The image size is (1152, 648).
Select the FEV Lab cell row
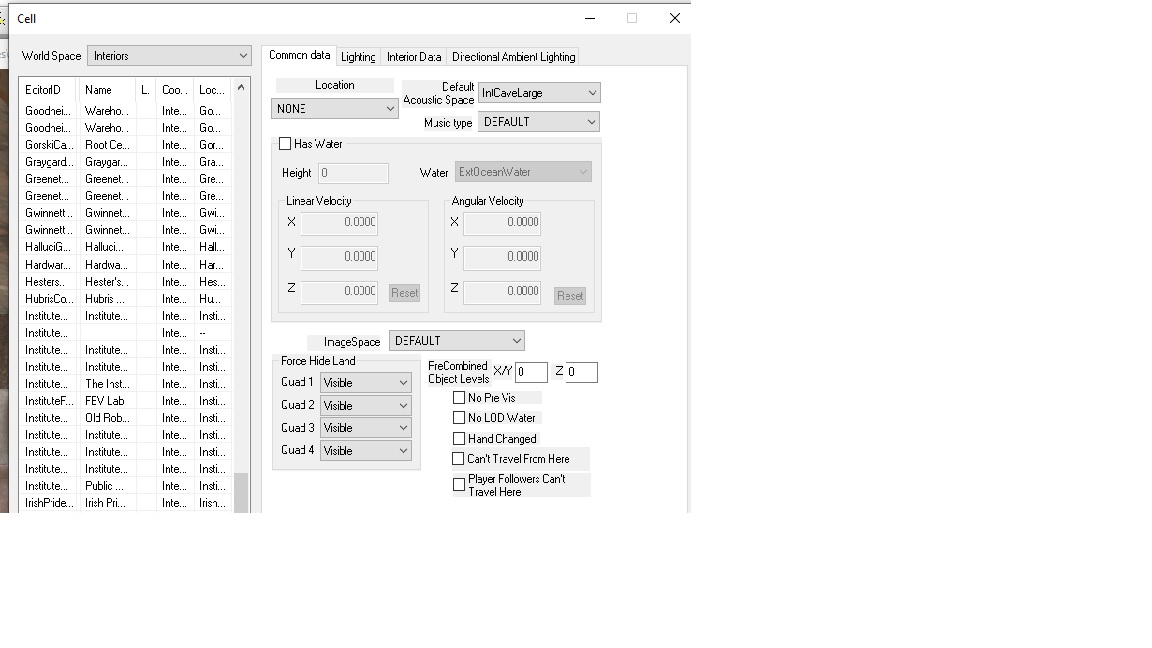coord(105,401)
